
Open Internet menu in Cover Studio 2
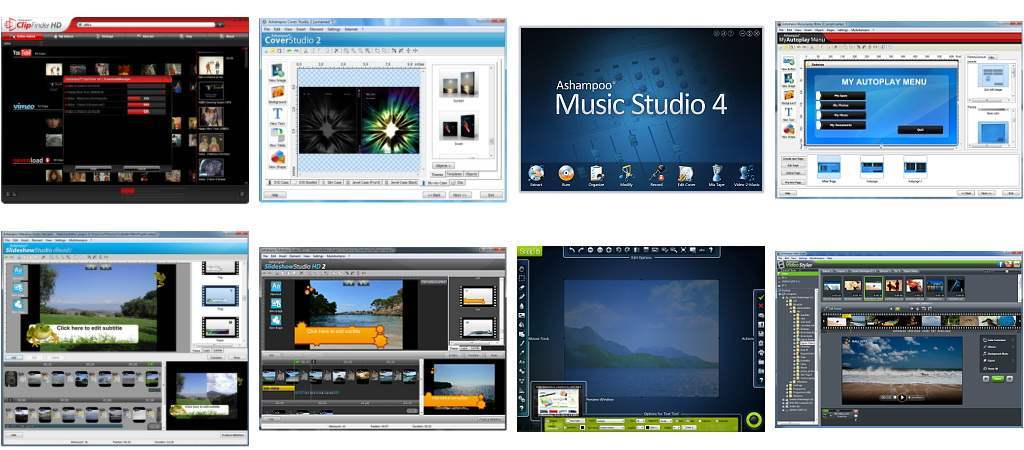click(351, 29)
